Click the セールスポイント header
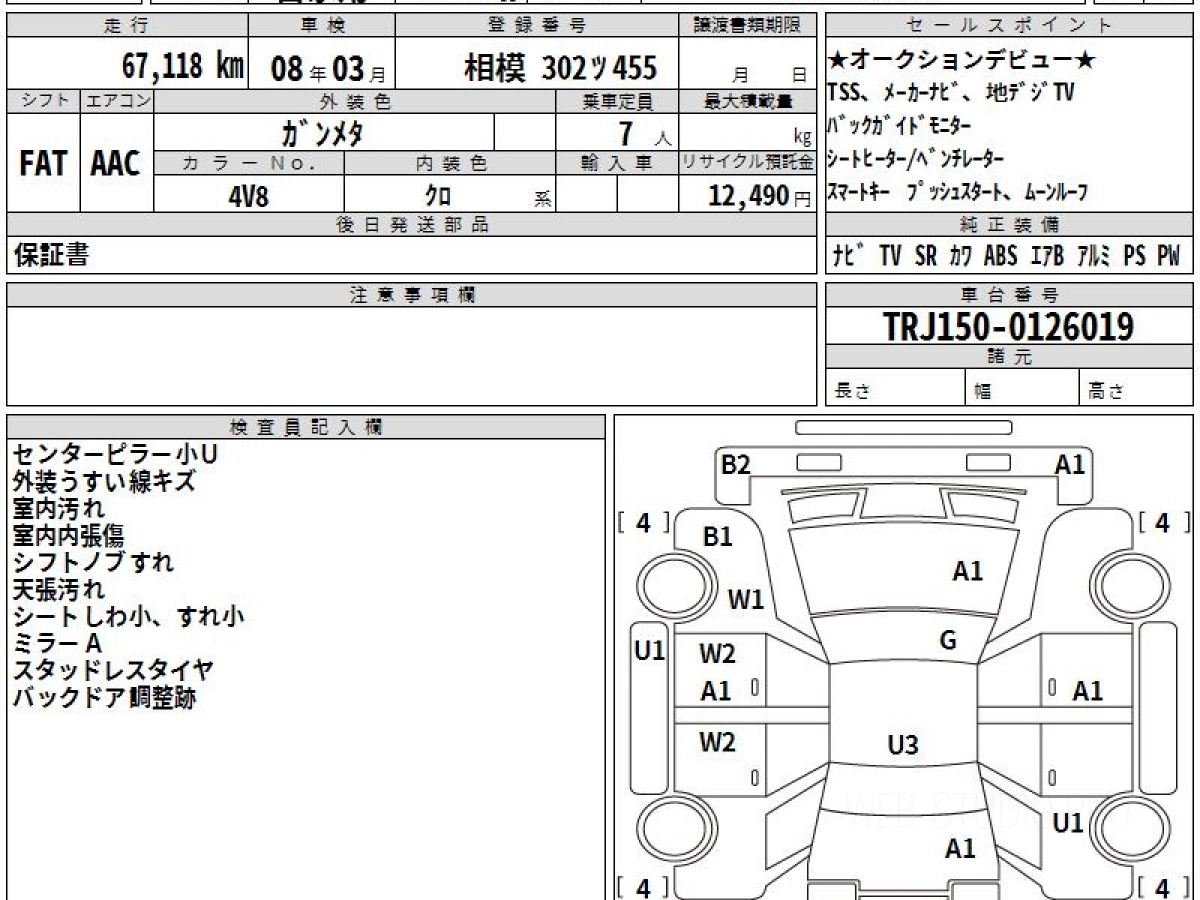Viewport: 1200px width, 900px height. point(1010,26)
